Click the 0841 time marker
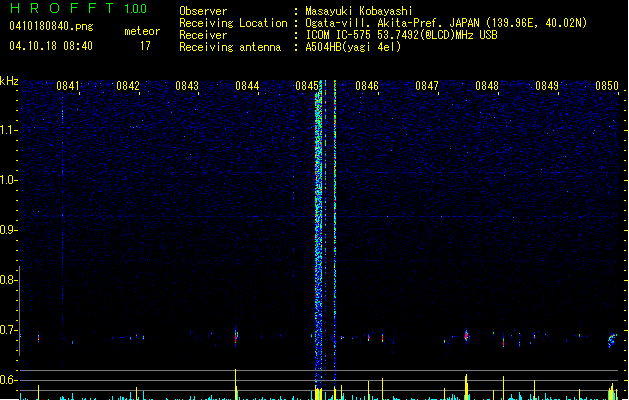Image resolution: width=629 pixels, height=400 pixels. (68, 86)
